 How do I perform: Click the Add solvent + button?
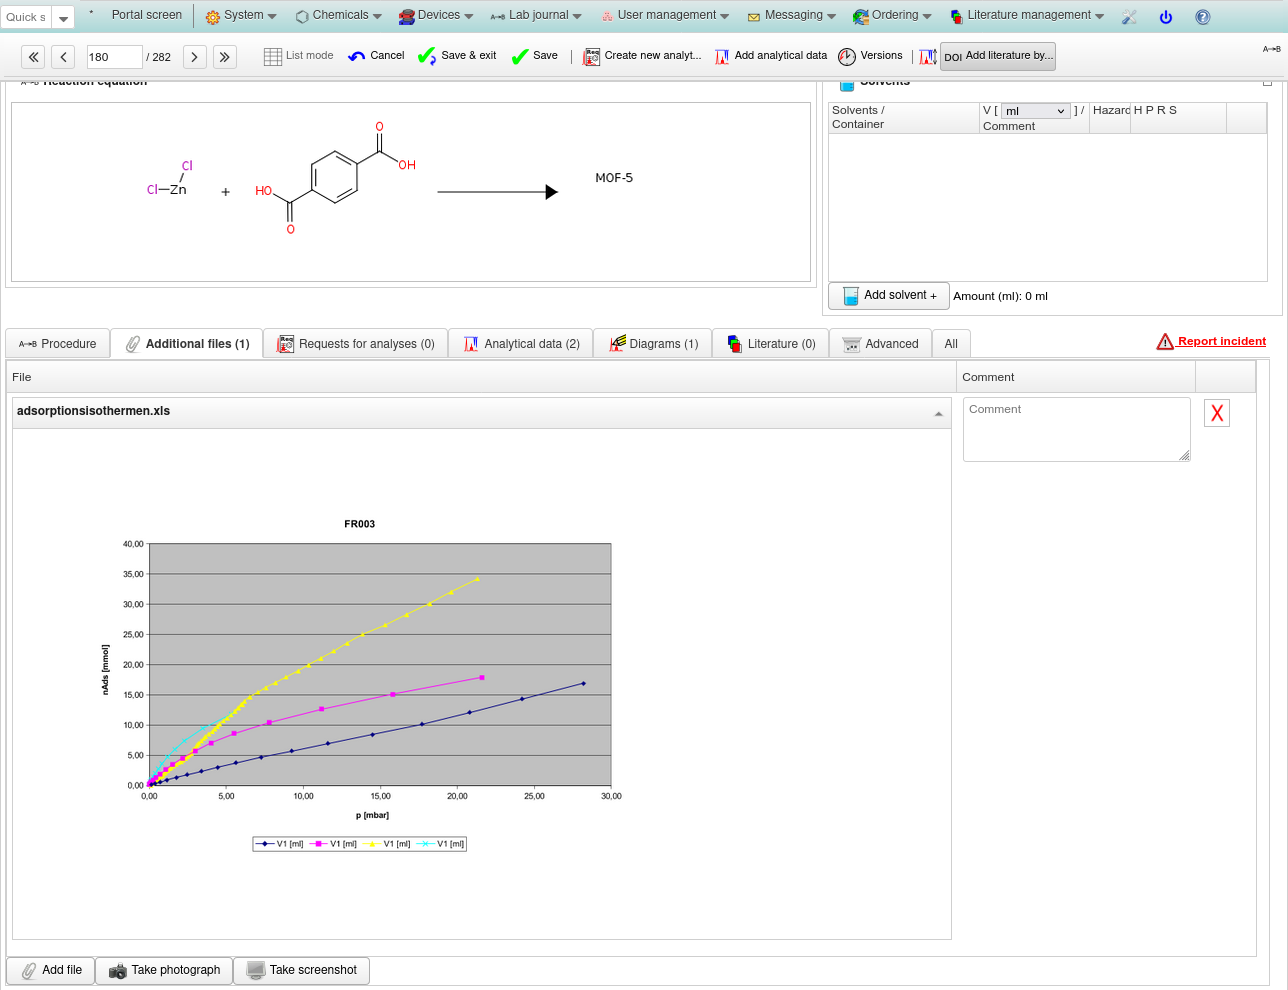pyautogui.click(x=889, y=296)
